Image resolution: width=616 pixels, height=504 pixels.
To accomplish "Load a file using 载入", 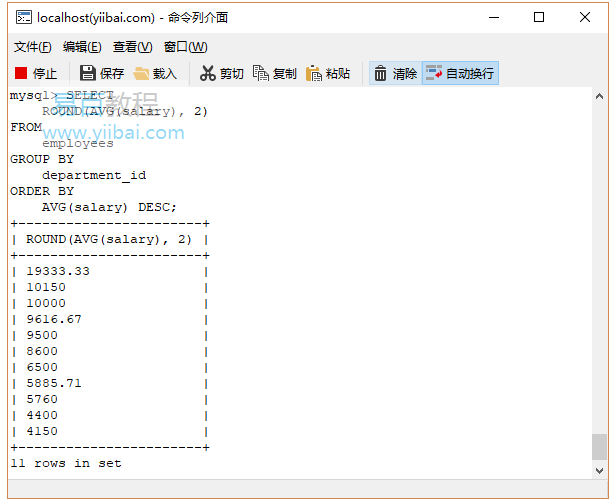I will (x=155, y=73).
